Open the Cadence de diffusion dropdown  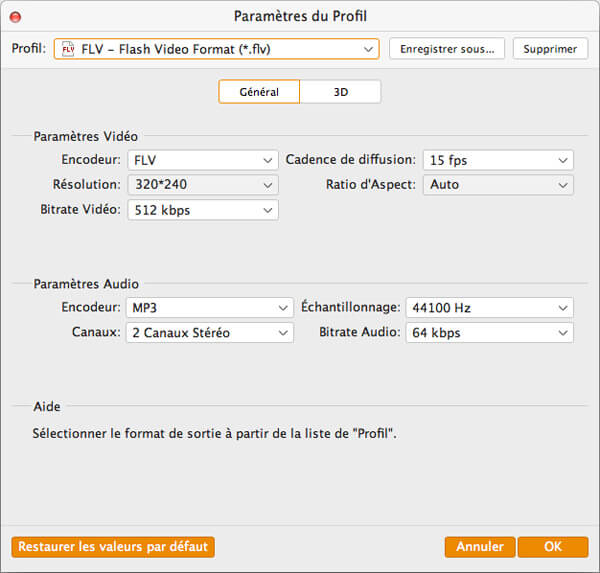[497, 160]
